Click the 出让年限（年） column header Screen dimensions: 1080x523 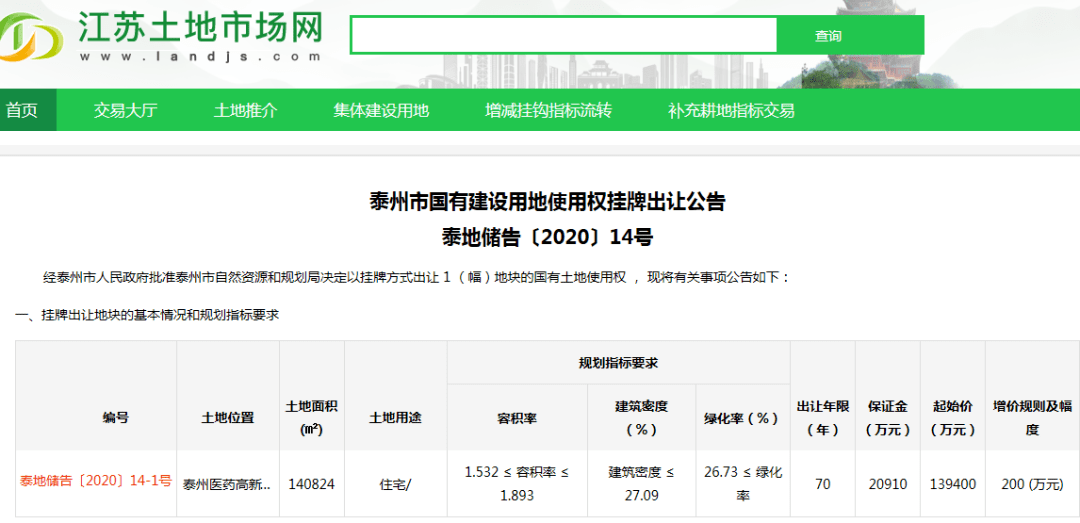[x=822, y=418]
